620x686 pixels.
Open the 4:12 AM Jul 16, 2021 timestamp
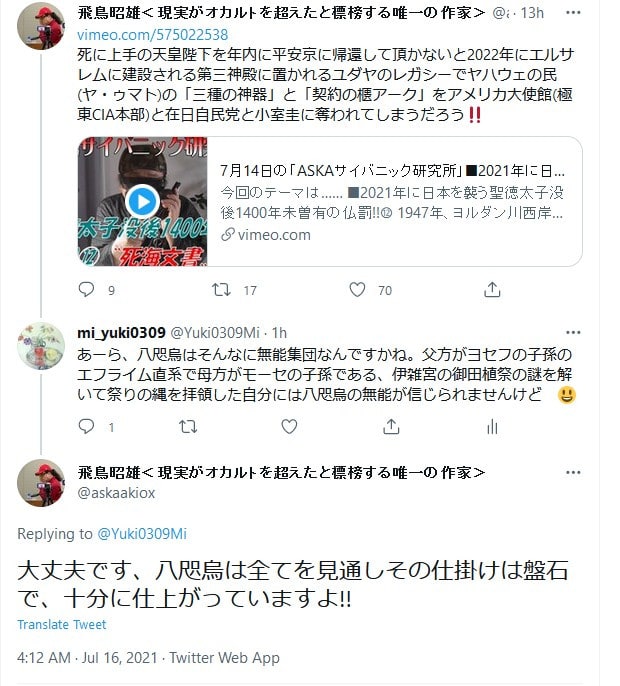tap(87, 658)
